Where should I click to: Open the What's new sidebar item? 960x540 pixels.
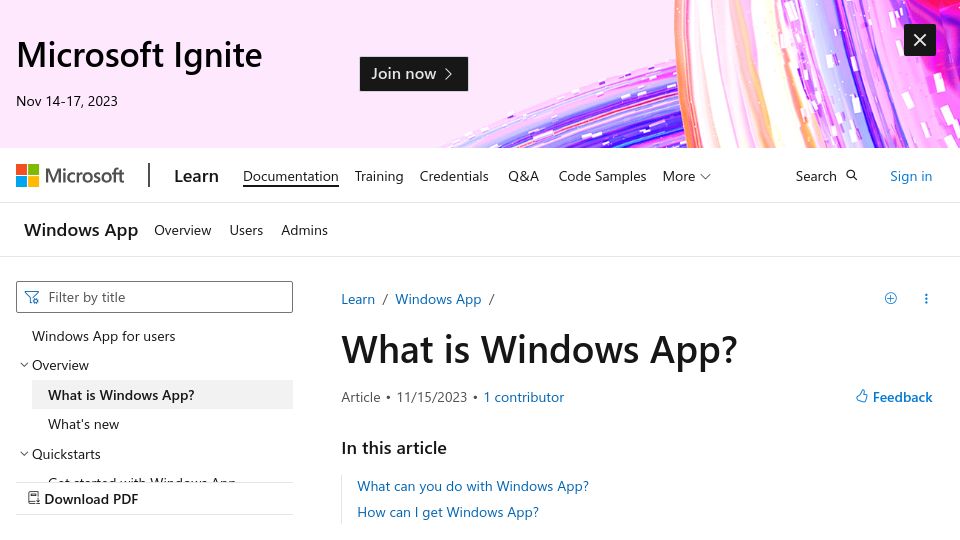(x=83, y=424)
